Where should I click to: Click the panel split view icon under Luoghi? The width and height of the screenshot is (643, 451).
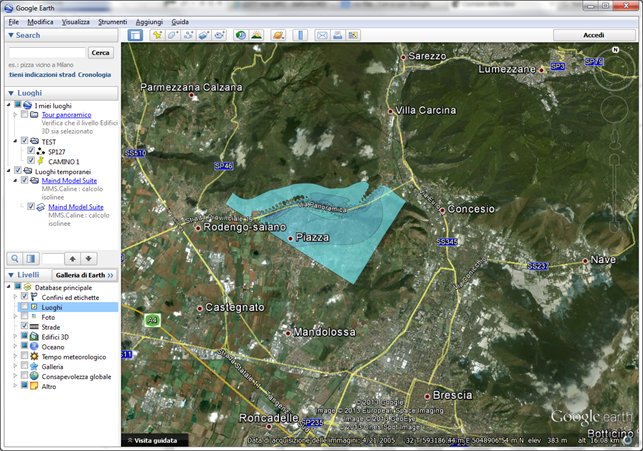31,259
